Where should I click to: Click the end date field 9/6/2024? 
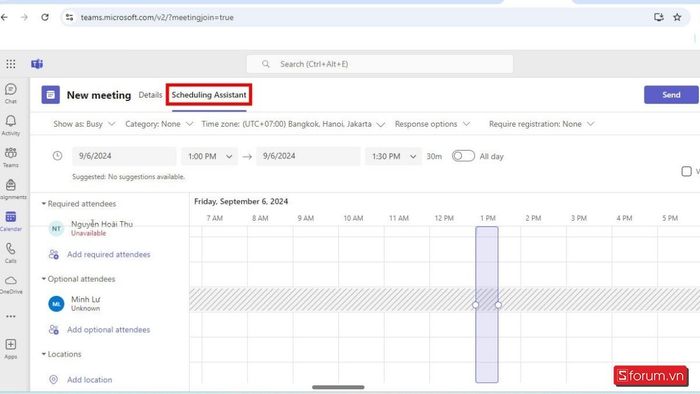coord(308,156)
